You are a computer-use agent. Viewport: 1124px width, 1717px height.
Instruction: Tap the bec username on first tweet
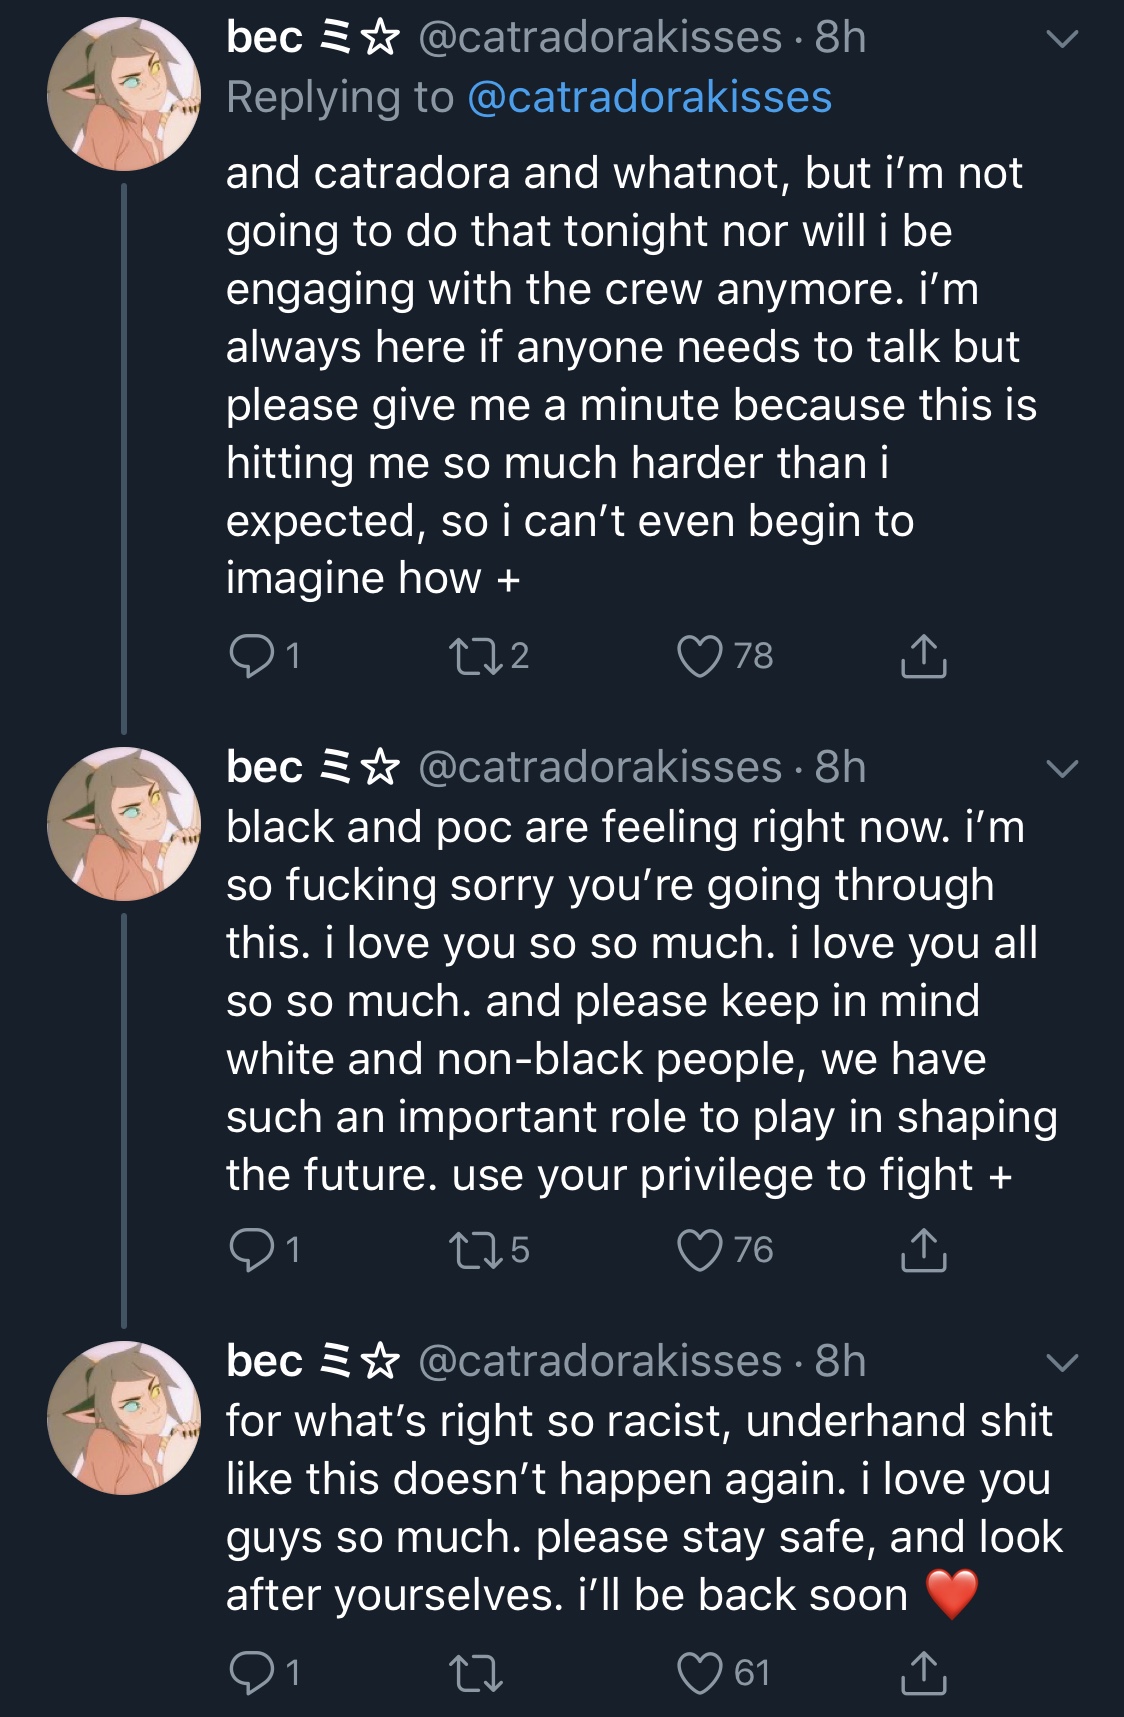264,38
